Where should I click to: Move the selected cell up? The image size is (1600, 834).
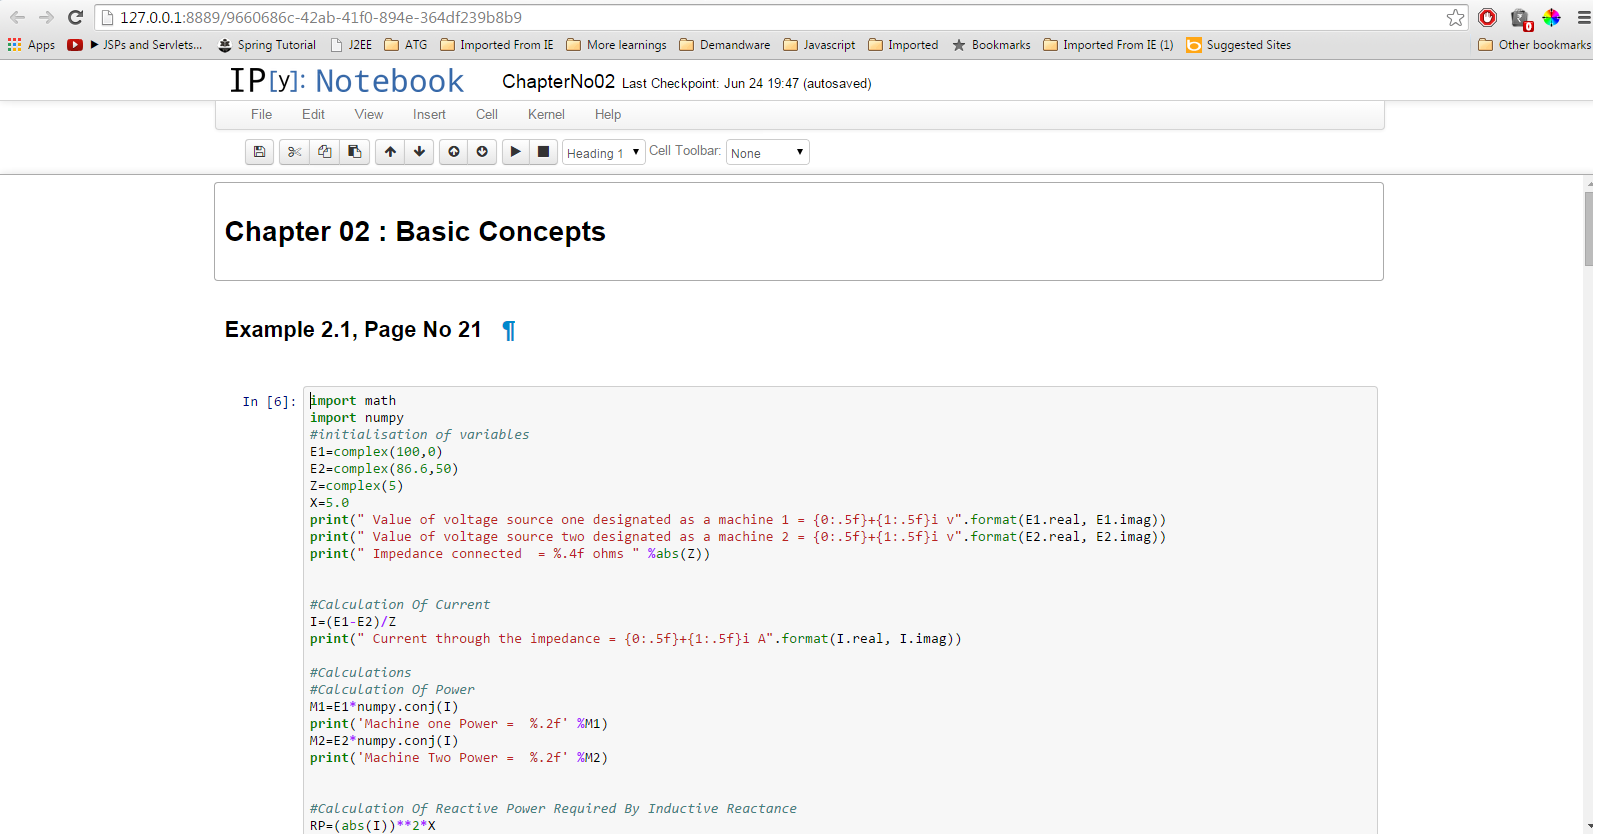[390, 152]
